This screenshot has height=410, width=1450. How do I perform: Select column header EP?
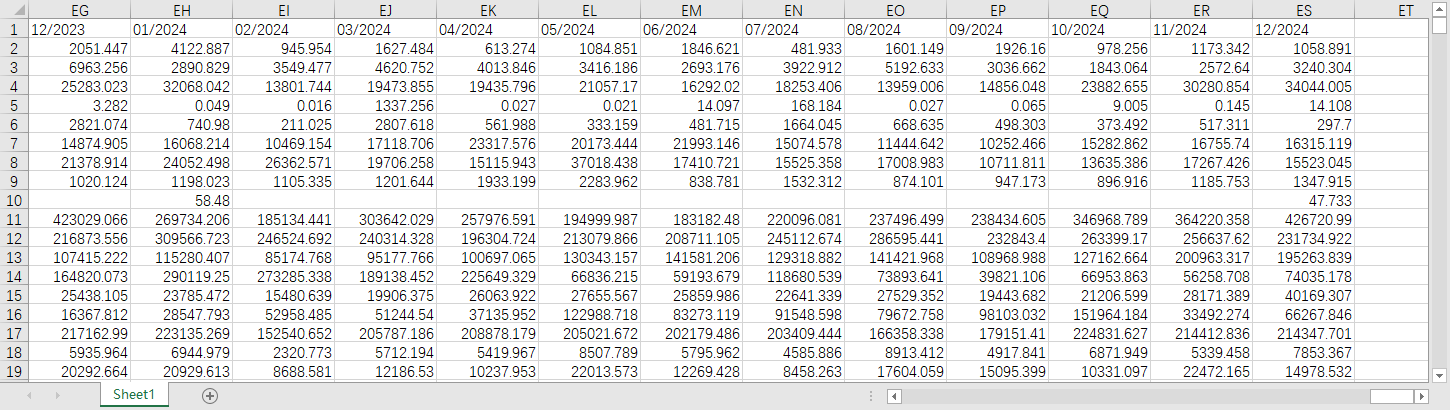[x=997, y=10]
